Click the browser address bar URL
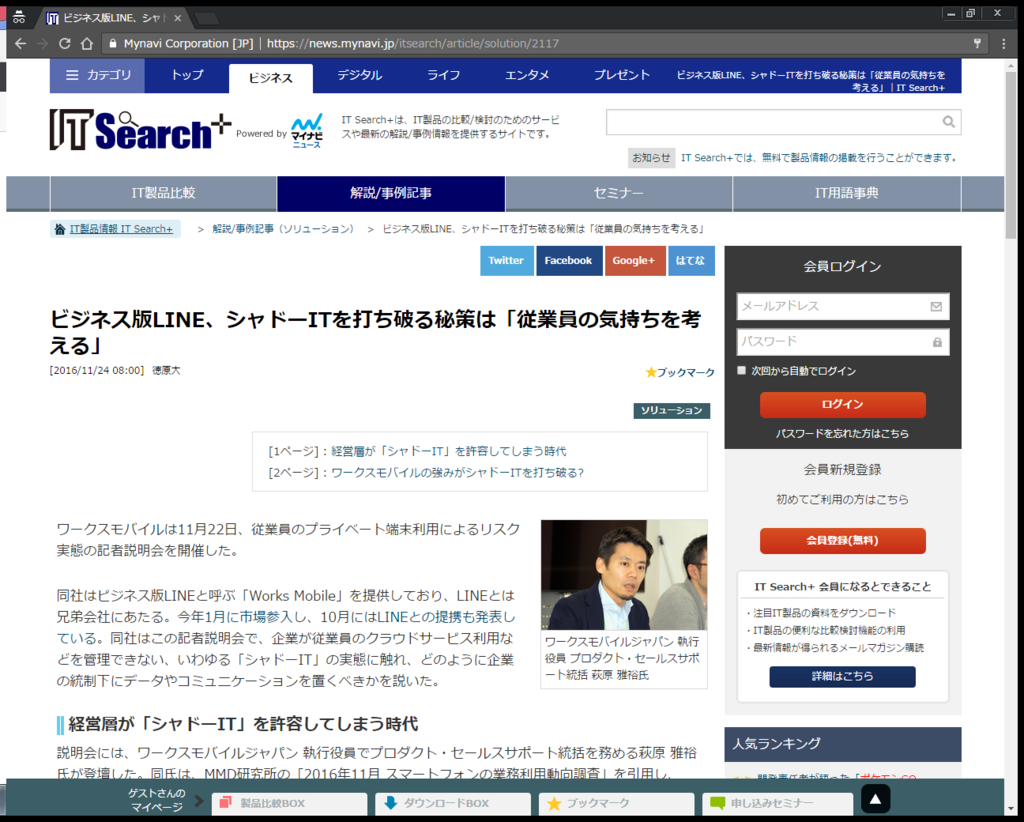1024x822 pixels. tap(413, 44)
